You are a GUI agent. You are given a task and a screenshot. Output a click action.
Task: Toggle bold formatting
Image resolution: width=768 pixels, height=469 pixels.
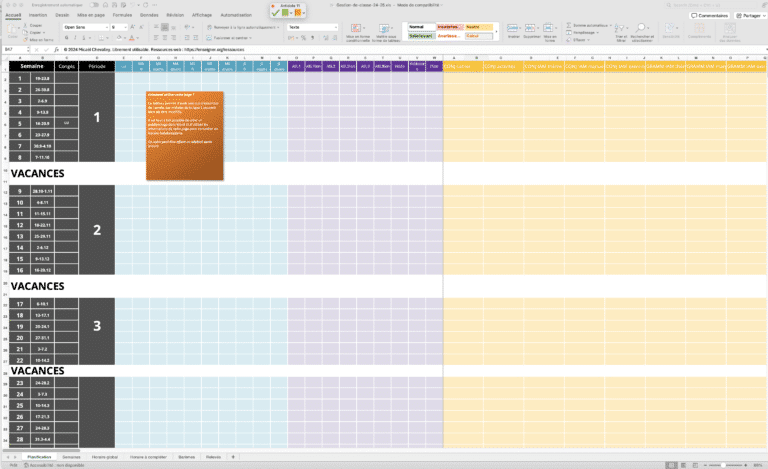tap(67, 38)
